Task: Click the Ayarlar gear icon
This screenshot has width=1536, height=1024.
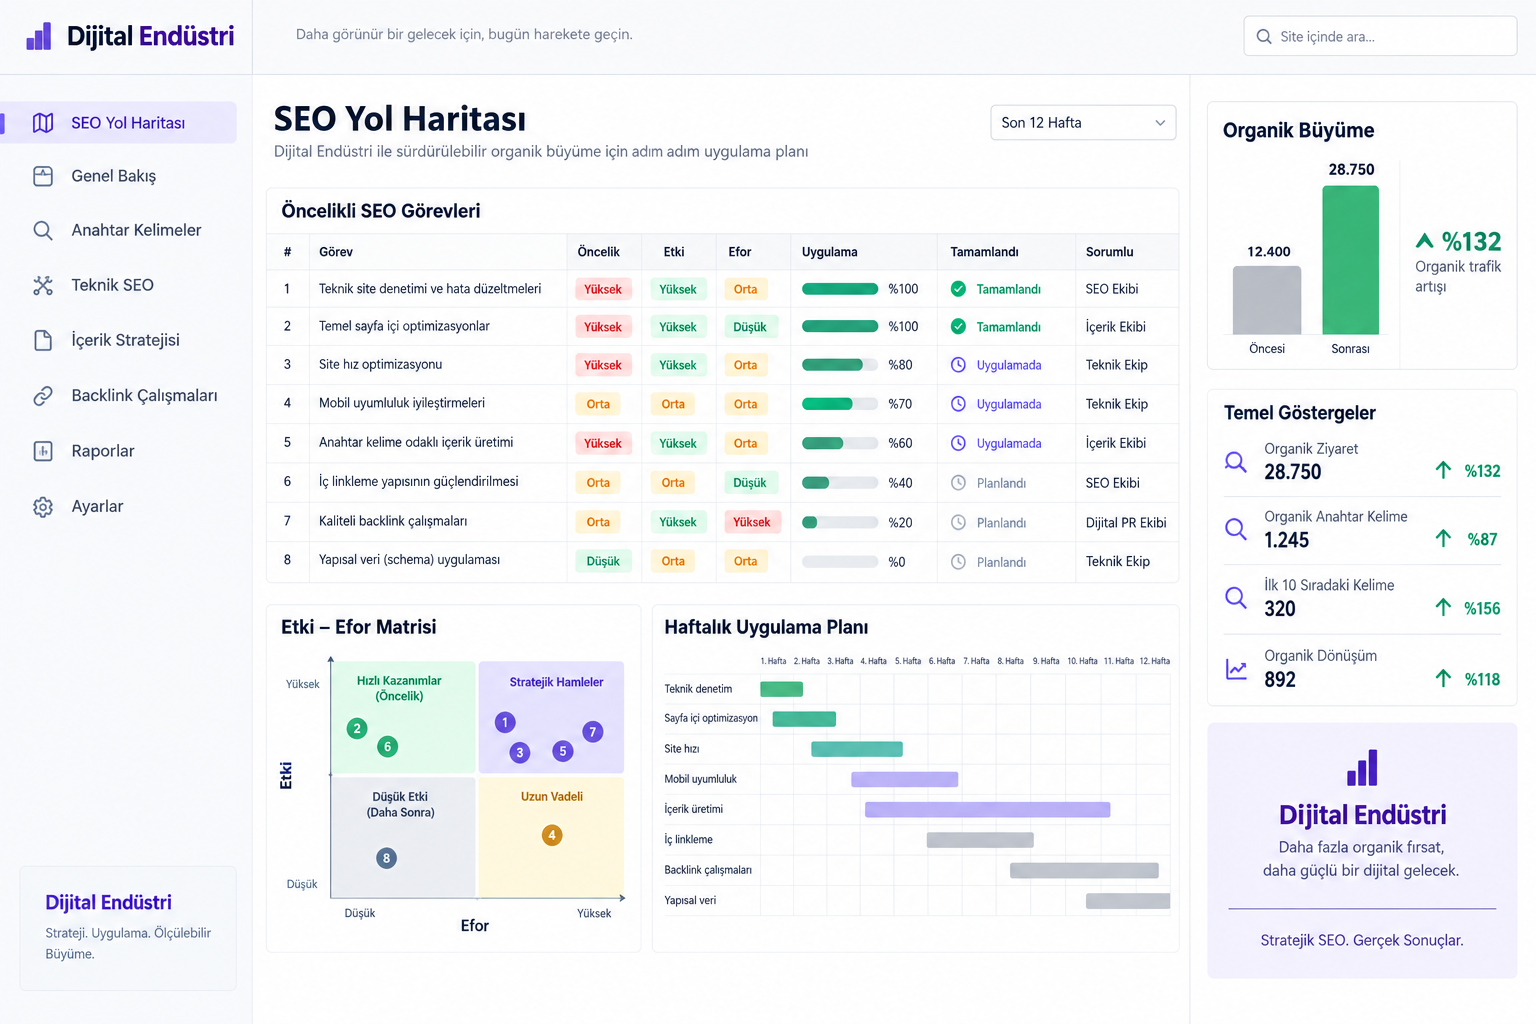Action: coord(43,507)
